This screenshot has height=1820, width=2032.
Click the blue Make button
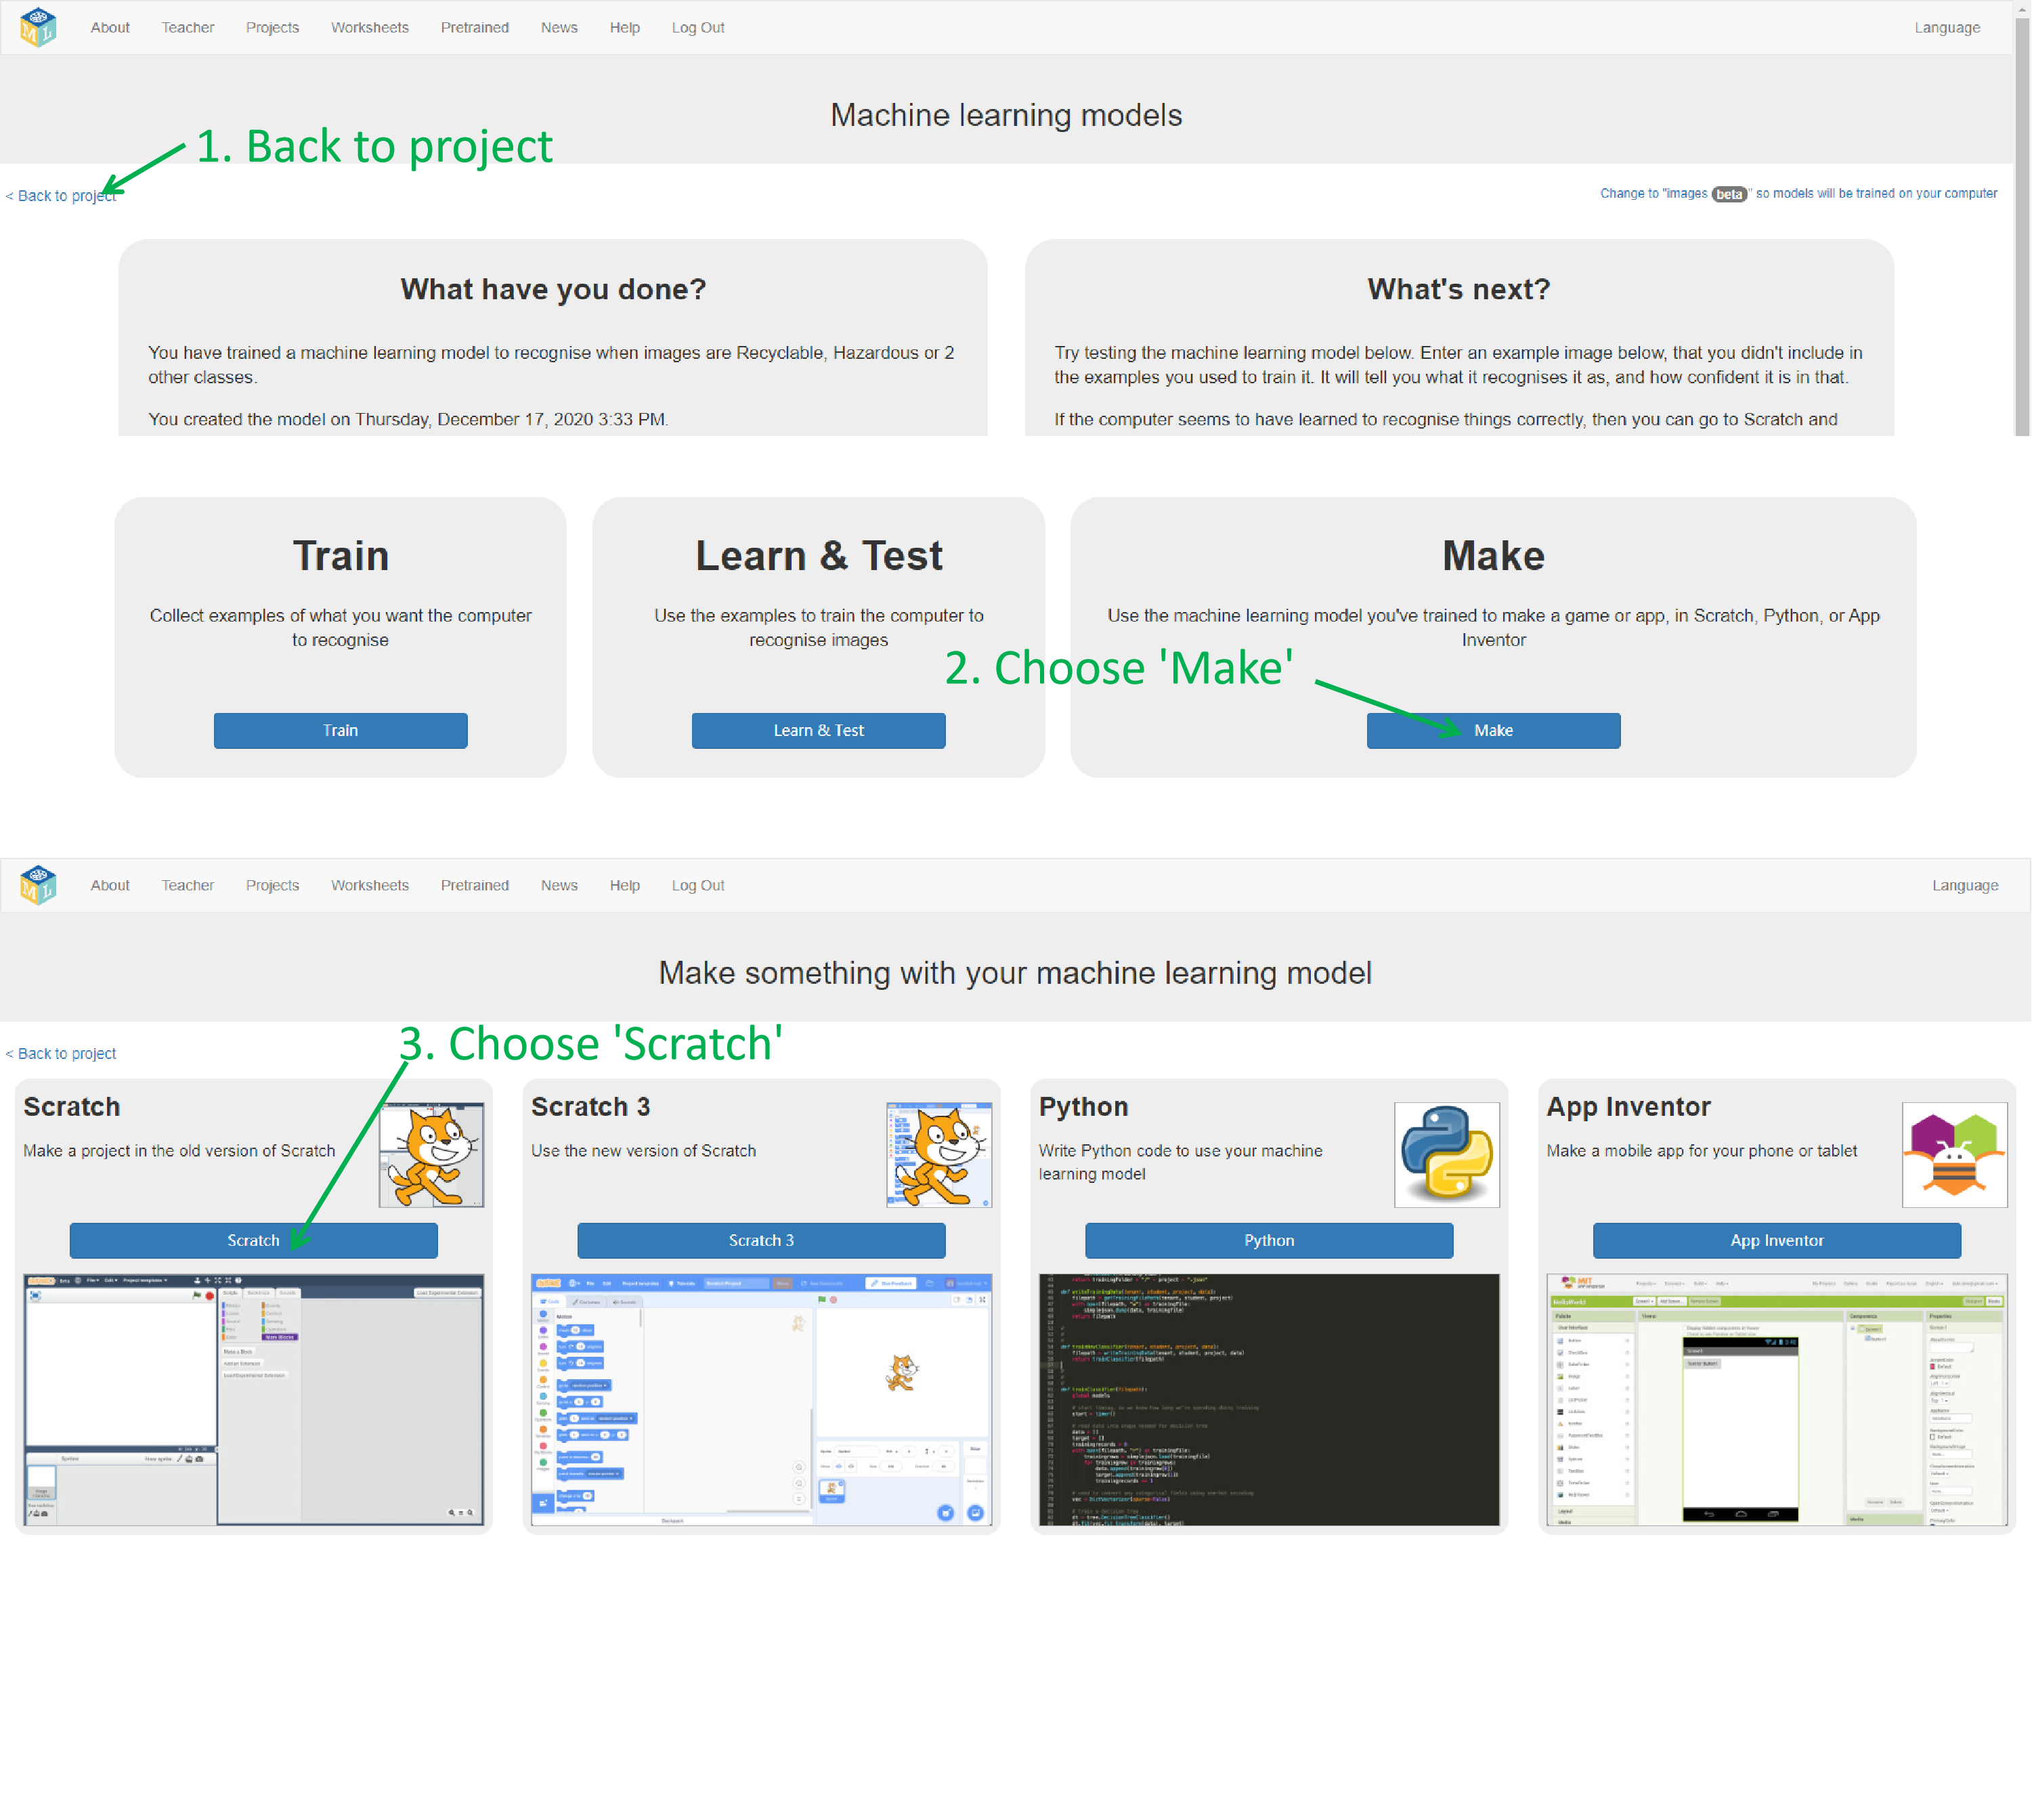tap(1493, 730)
